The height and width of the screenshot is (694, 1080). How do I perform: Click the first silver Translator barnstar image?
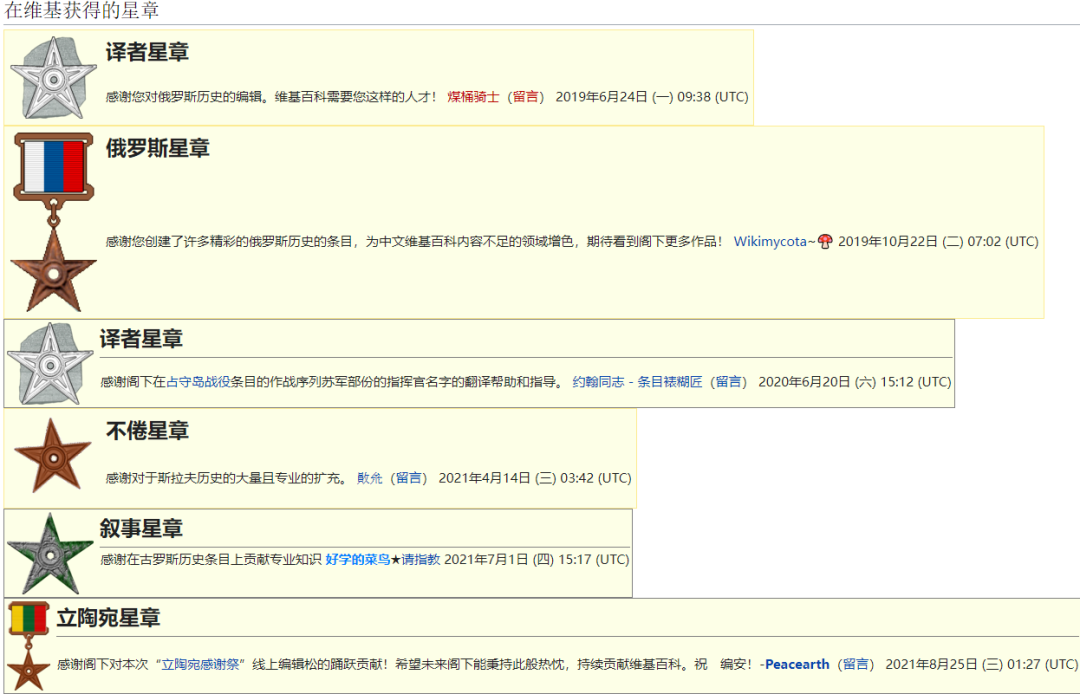52,78
